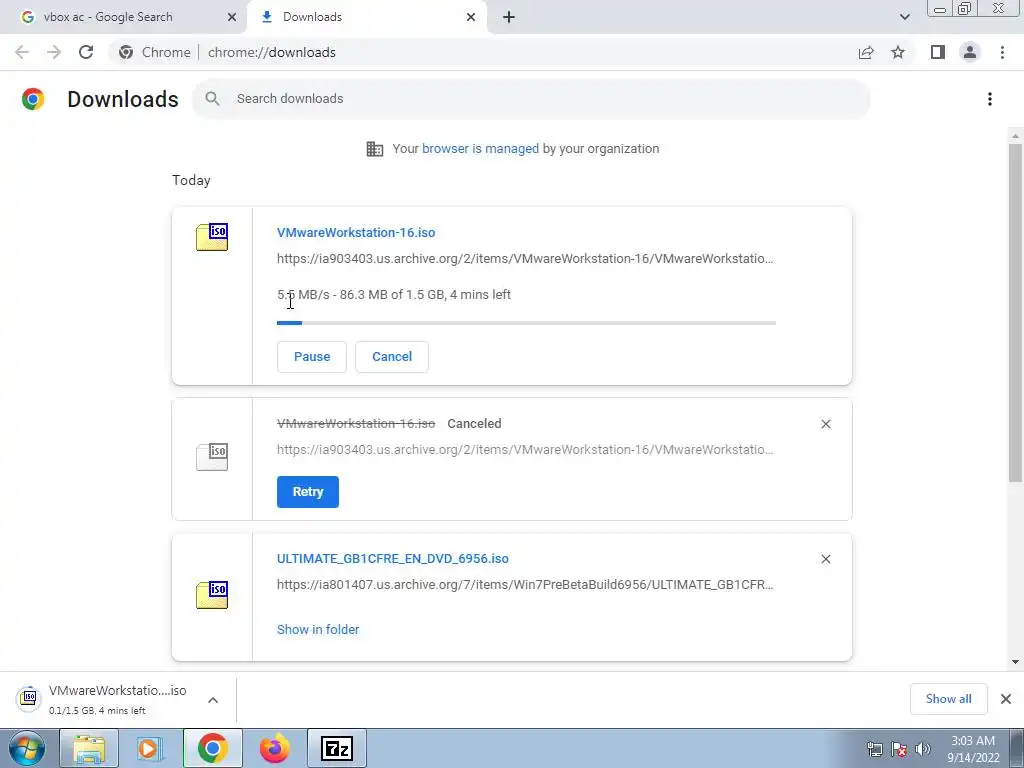Select the Downloads tab
The height and width of the screenshot is (768, 1024).
tap(366, 17)
